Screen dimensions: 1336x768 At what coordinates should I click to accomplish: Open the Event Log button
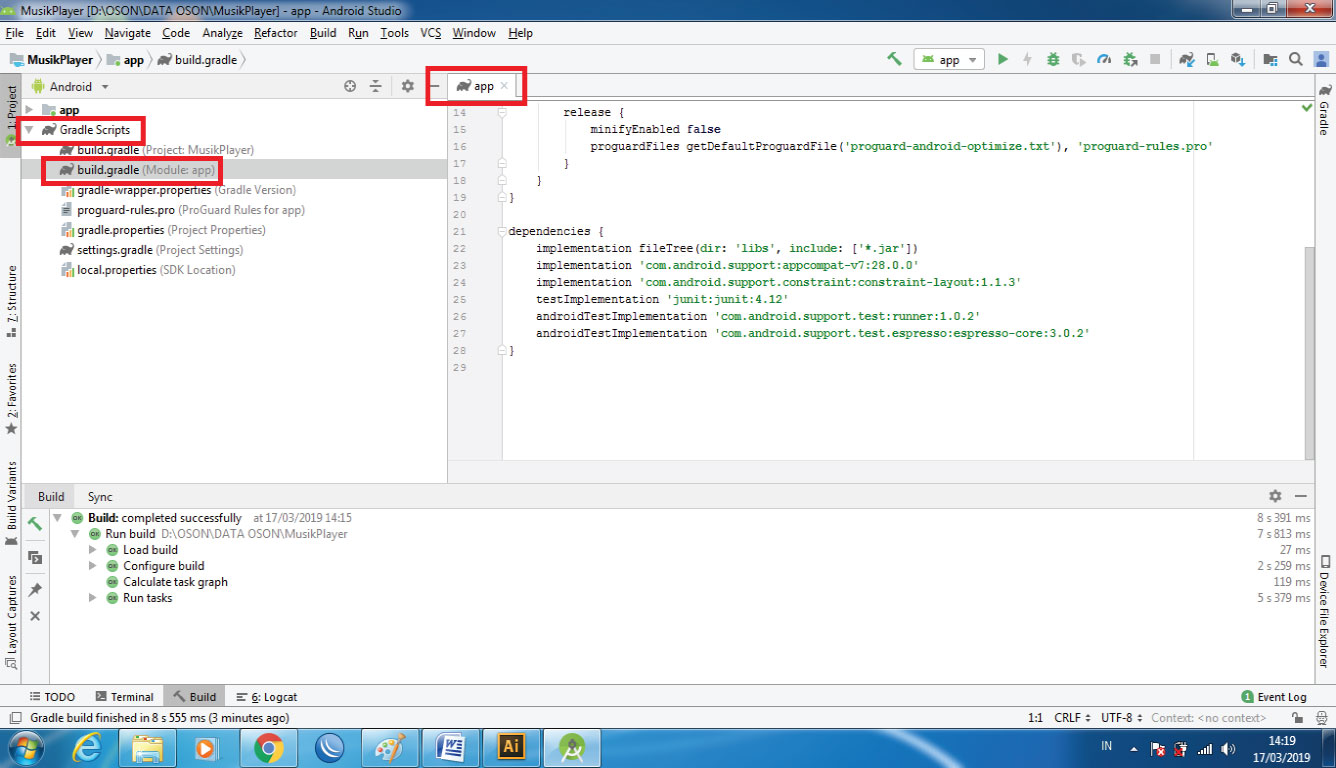(x=1274, y=697)
